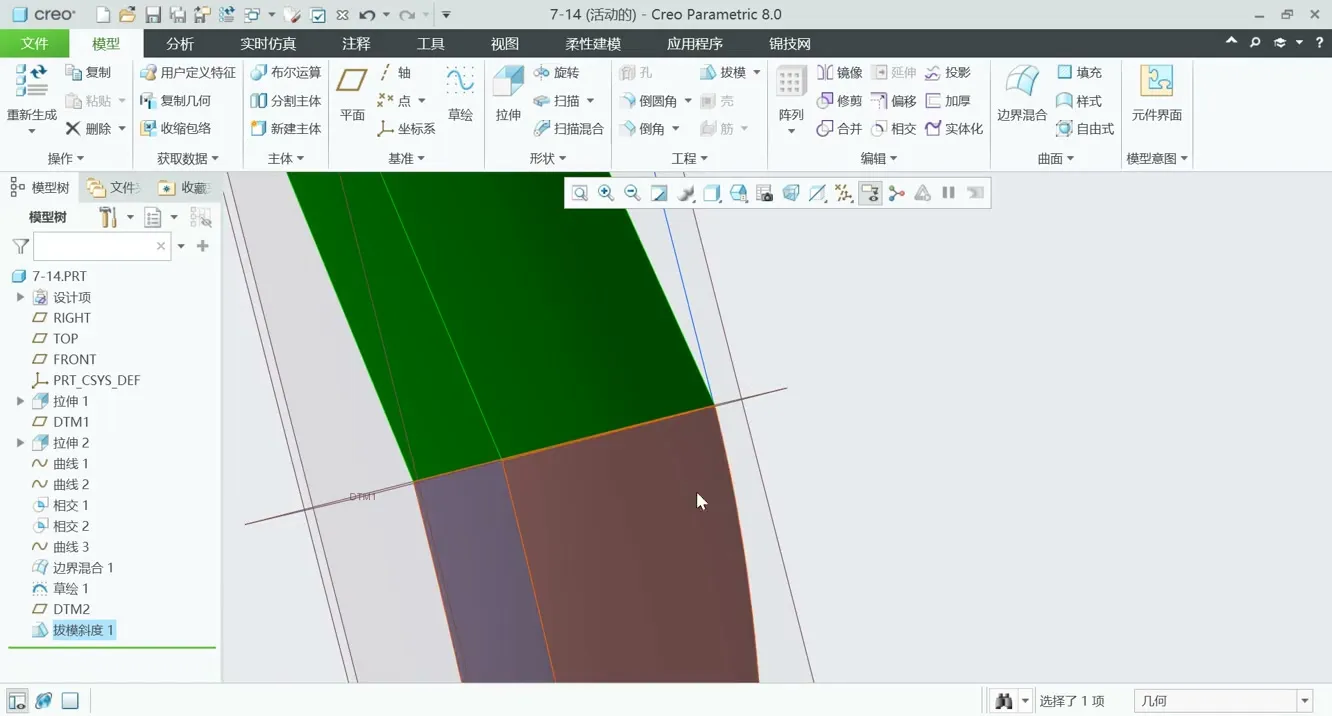
Task: Select the Mirror (镜像) tool
Action: 839,73
